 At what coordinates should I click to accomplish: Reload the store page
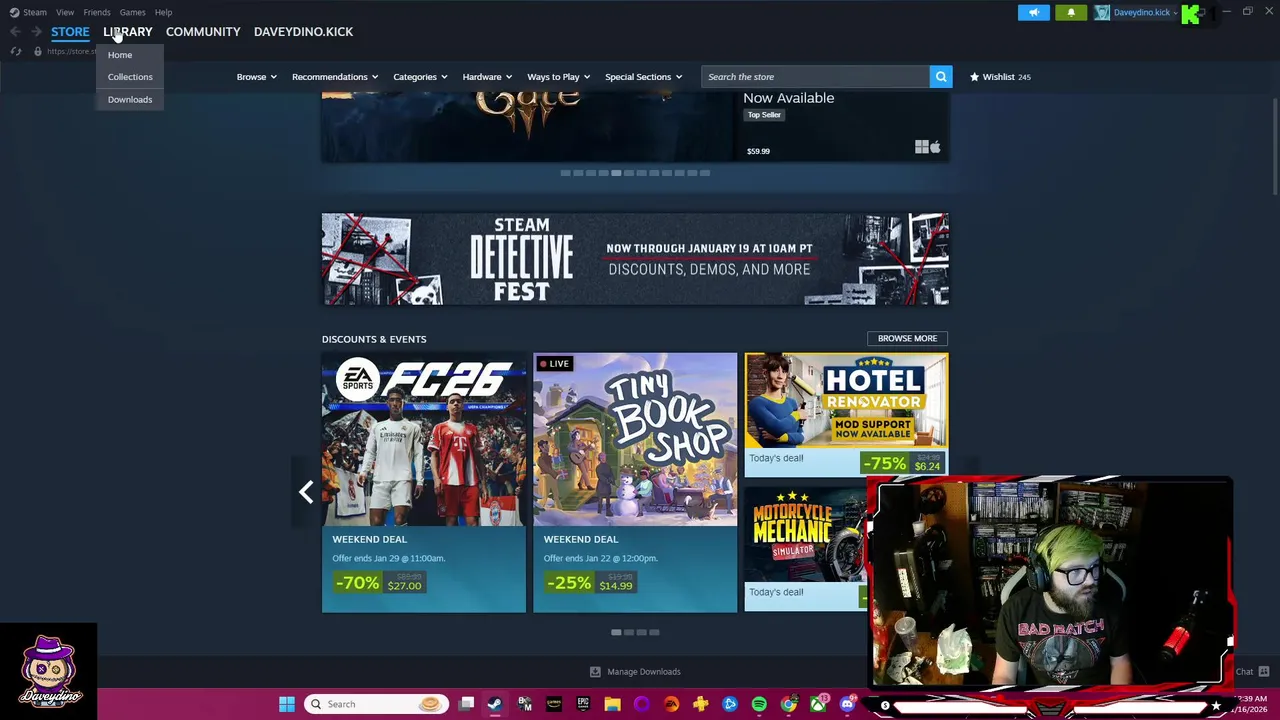16,51
